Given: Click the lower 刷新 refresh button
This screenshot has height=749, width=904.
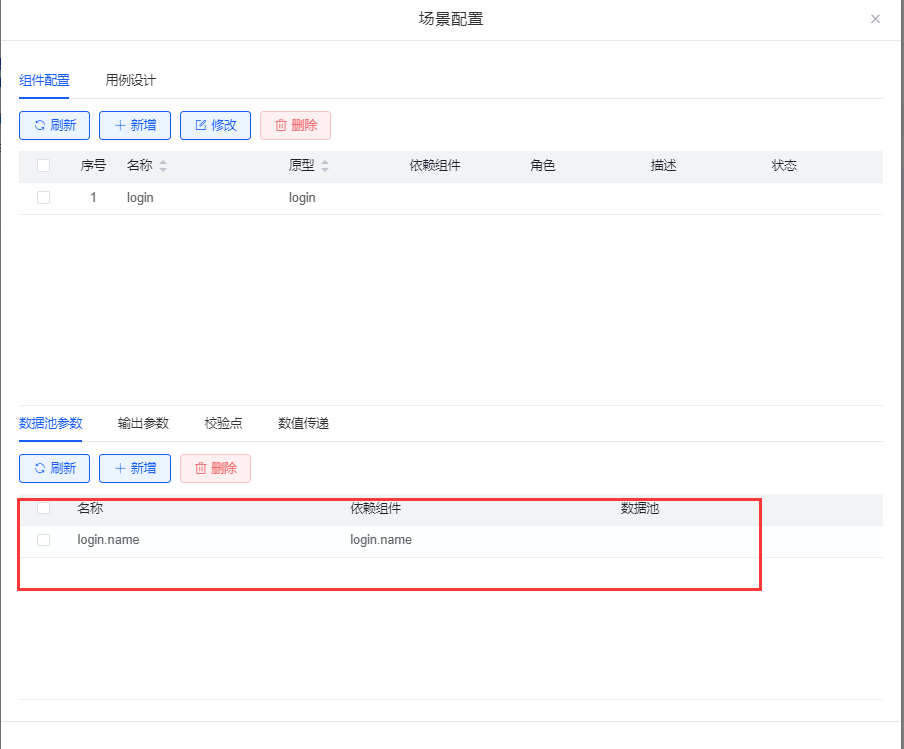Looking at the screenshot, I should click(x=54, y=468).
